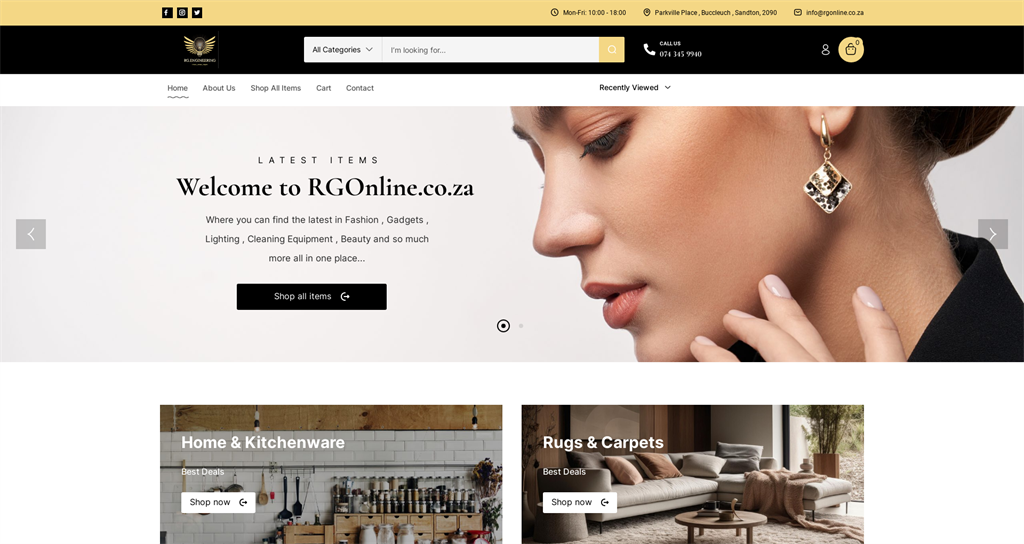Open the Shop All Items menu
Viewport: 1024px width, 544px height.
click(x=276, y=88)
